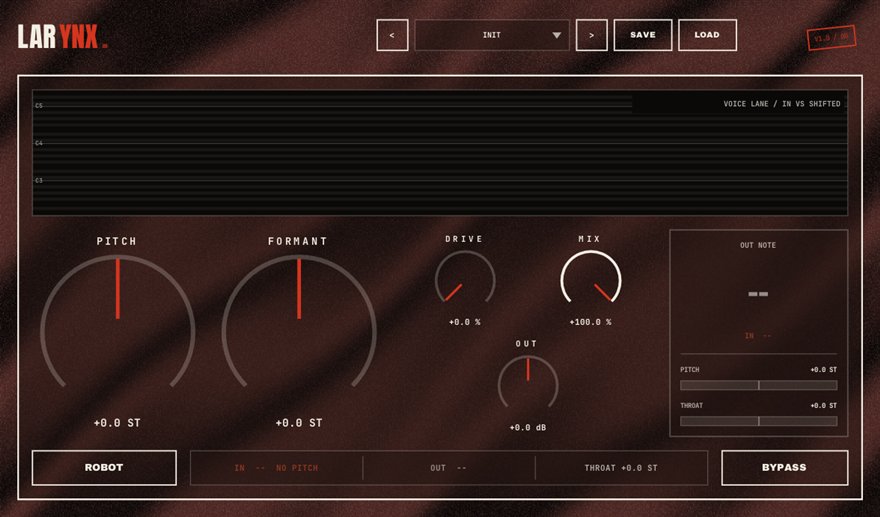Click the DRIVE knob
The height and width of the screenshot is (517, 880).
click(x=465, y=279)
